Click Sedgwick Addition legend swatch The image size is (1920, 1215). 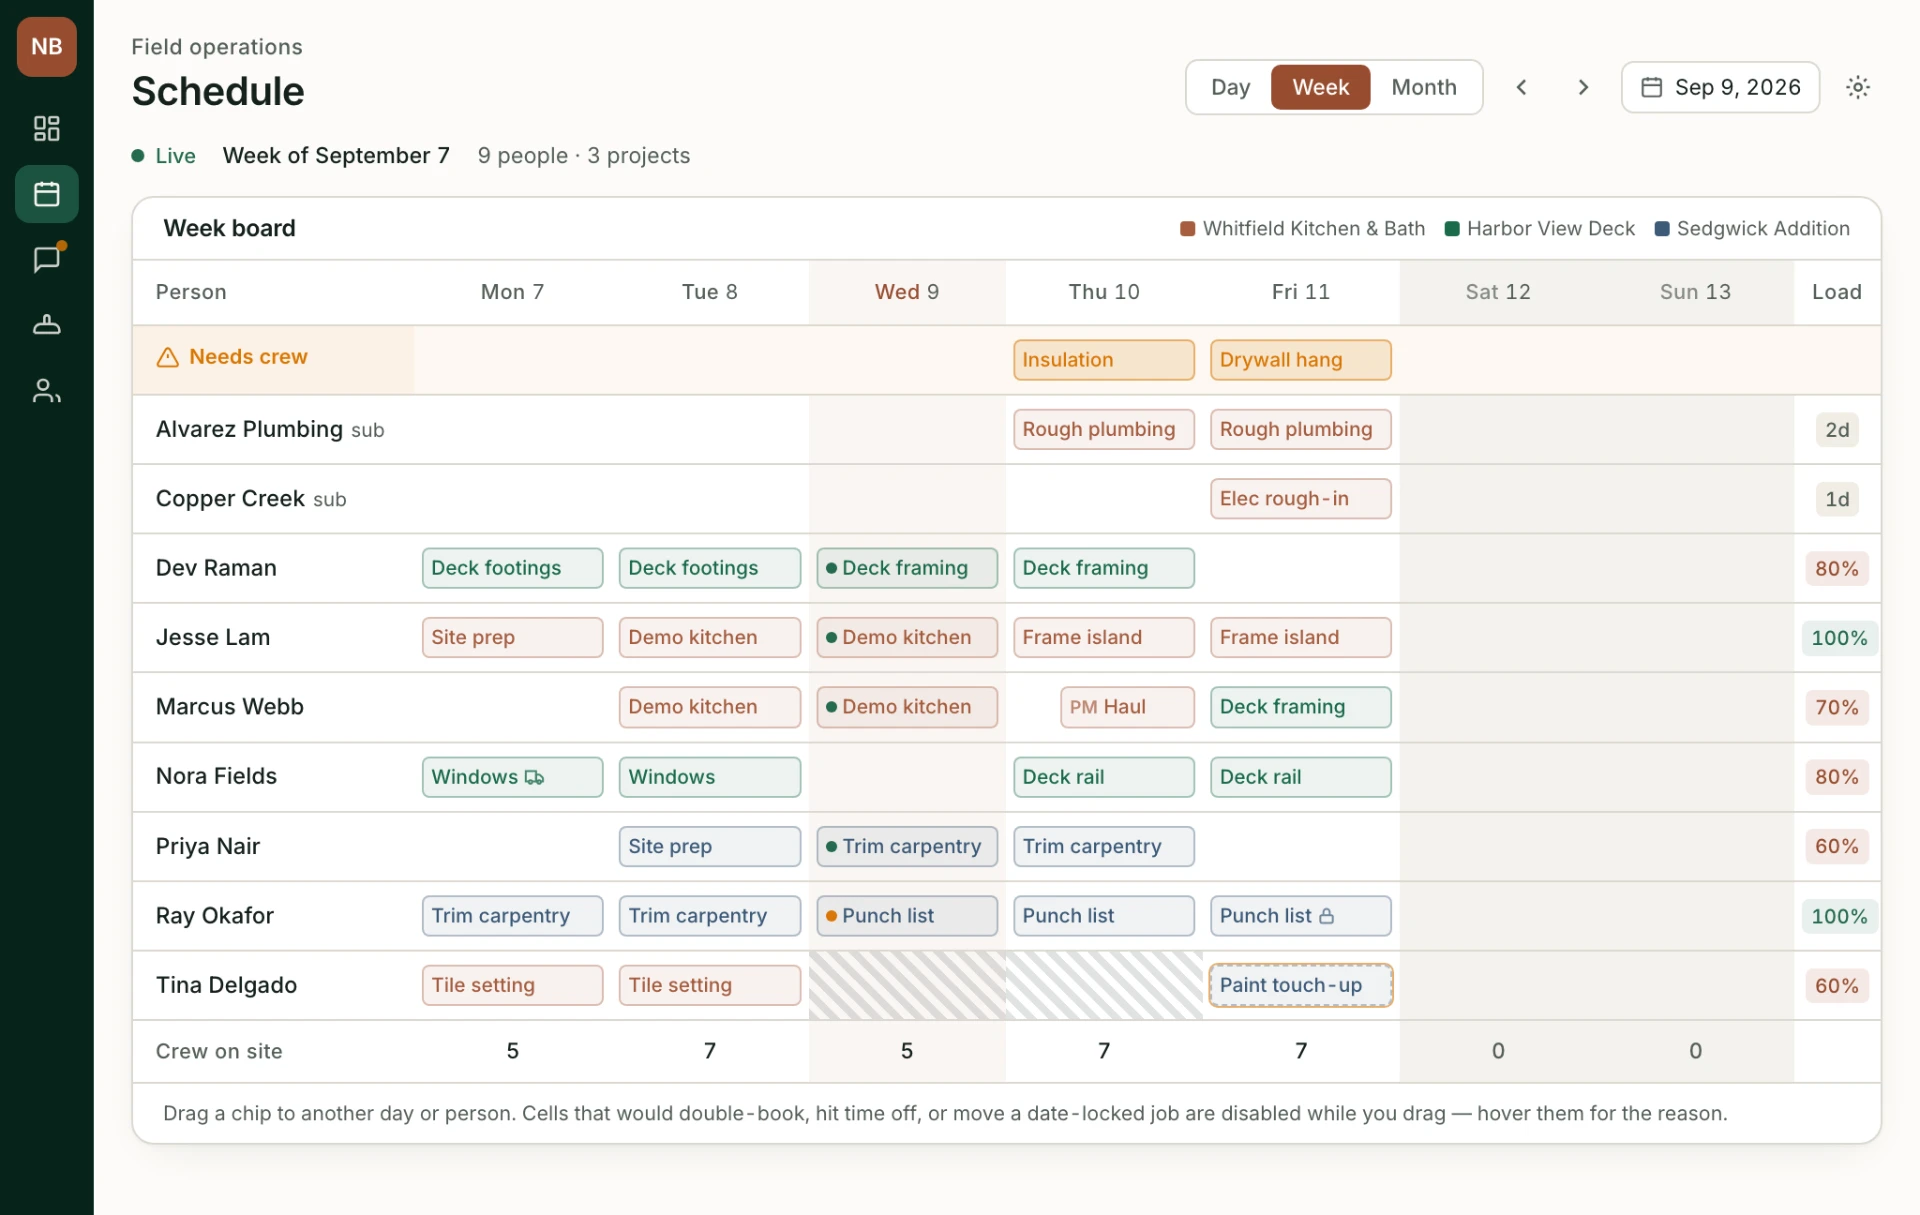1662,229
